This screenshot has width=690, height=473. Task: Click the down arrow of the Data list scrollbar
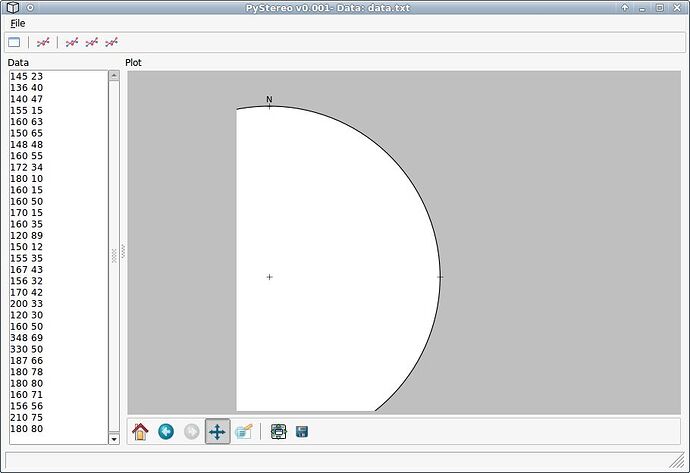pyautogui.click(x=114, y=439)
